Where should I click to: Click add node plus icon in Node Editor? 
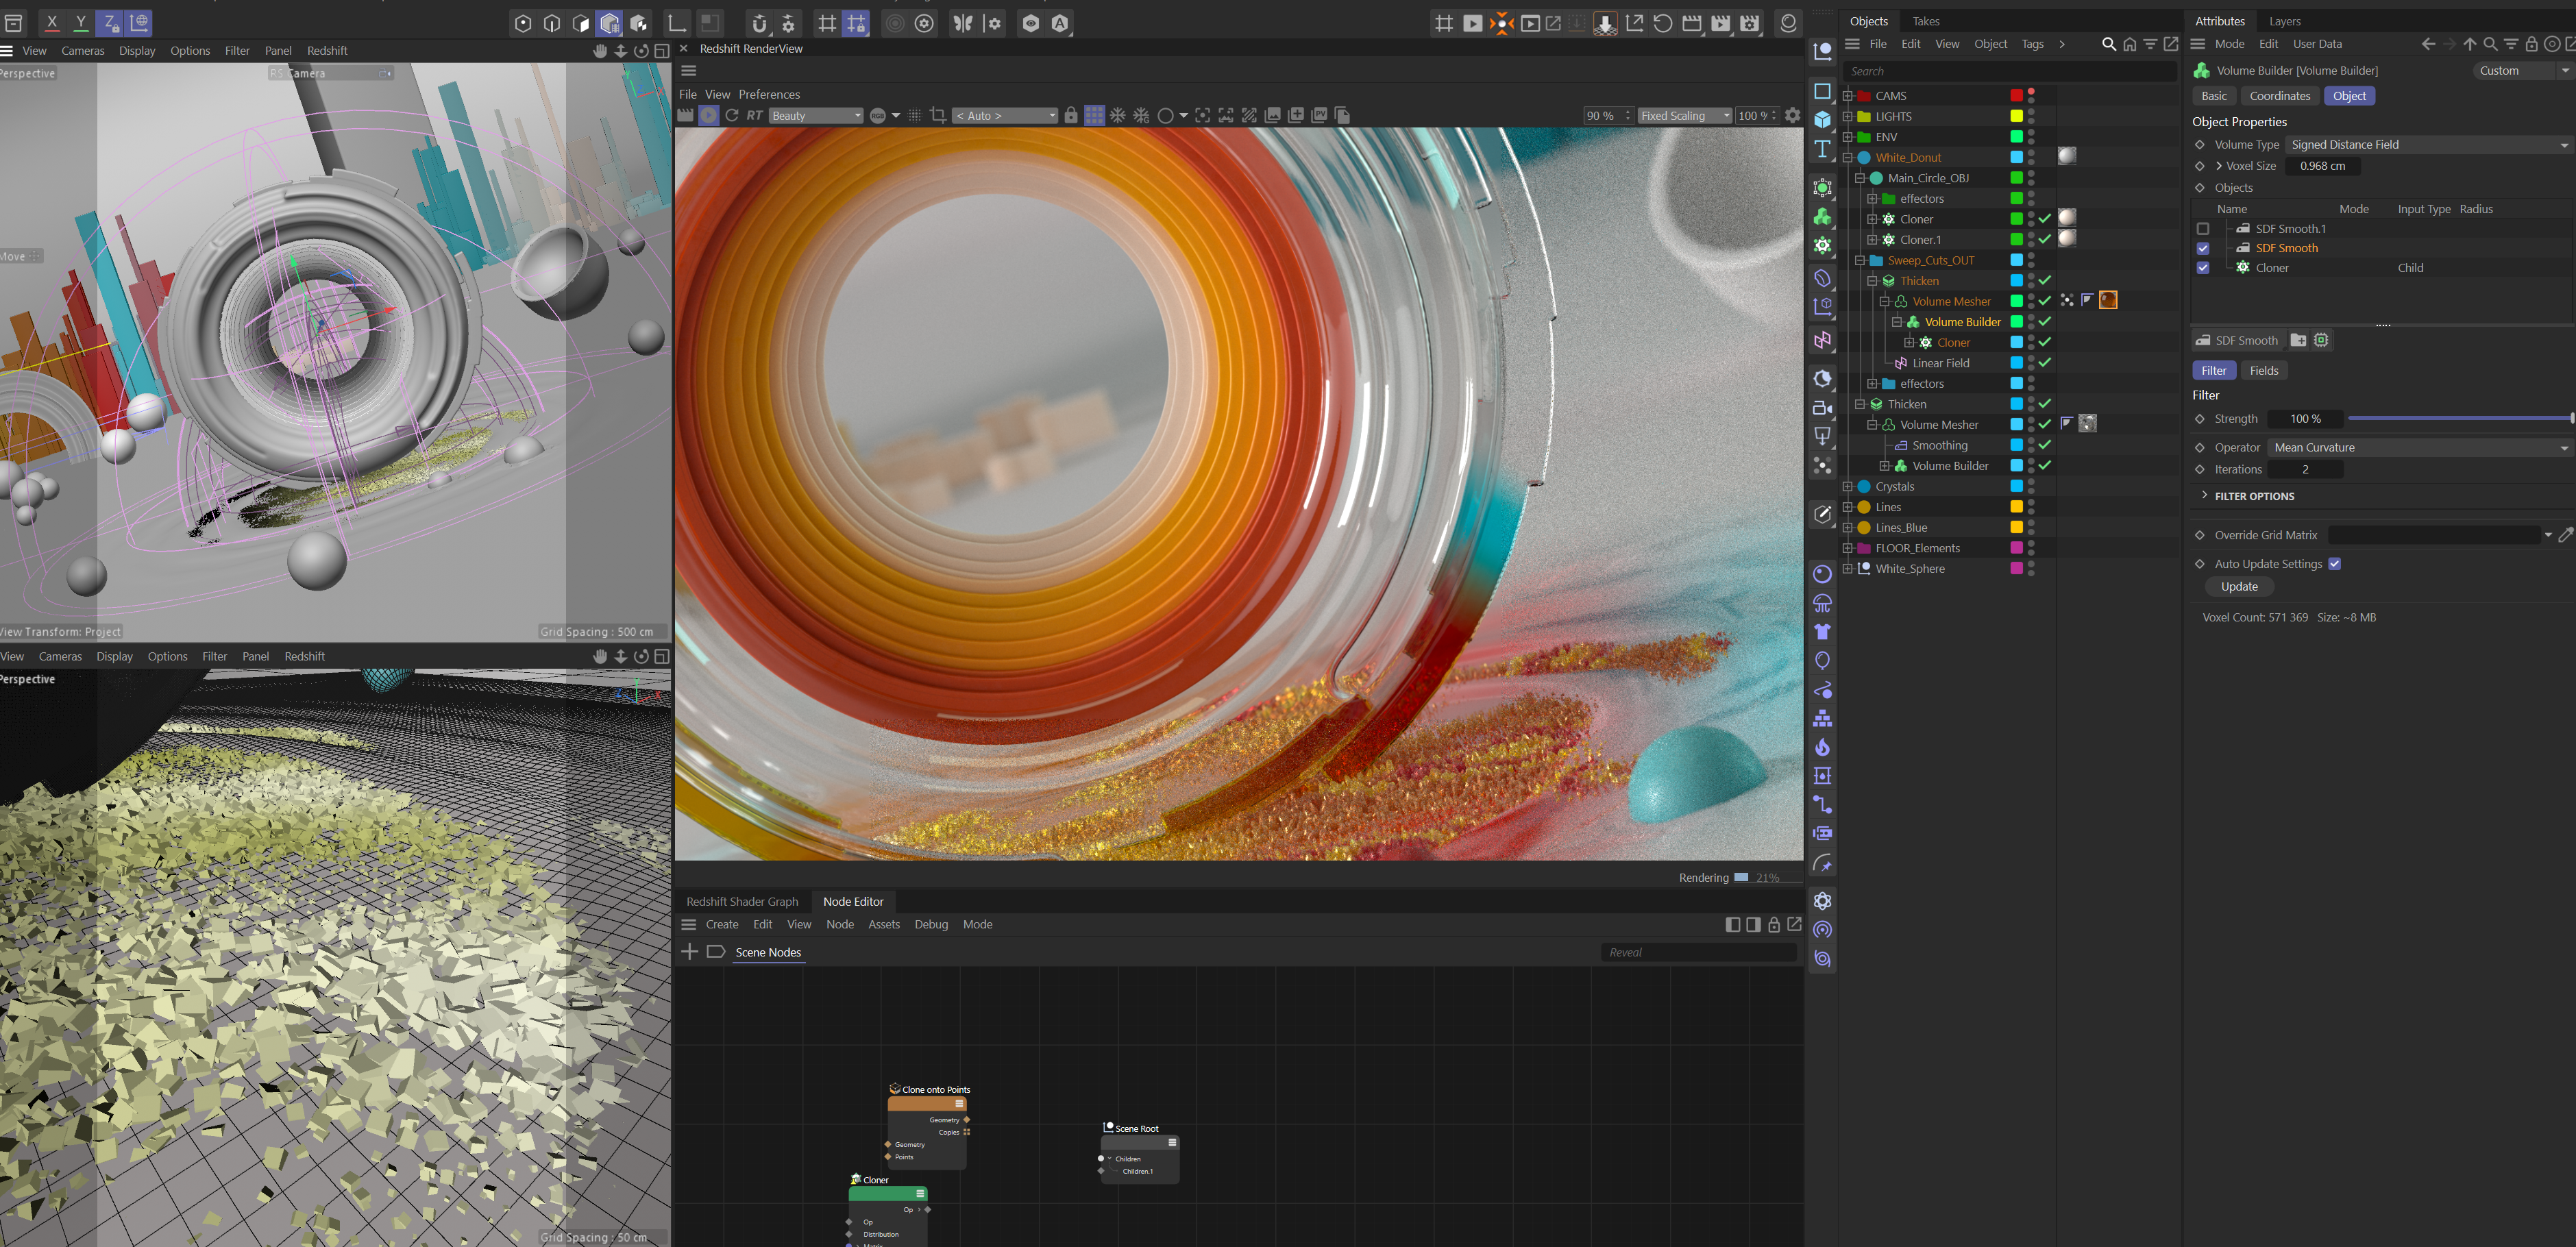pyautogui.click(x=689, y=952)
